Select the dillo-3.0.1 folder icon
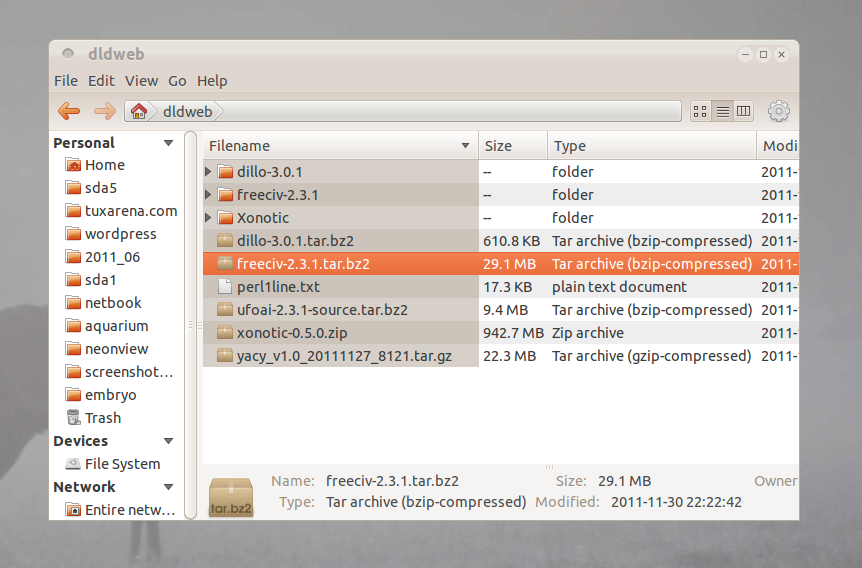Image resolution: width=862 pixels, height=568 pixels. (x=225, y=172)
